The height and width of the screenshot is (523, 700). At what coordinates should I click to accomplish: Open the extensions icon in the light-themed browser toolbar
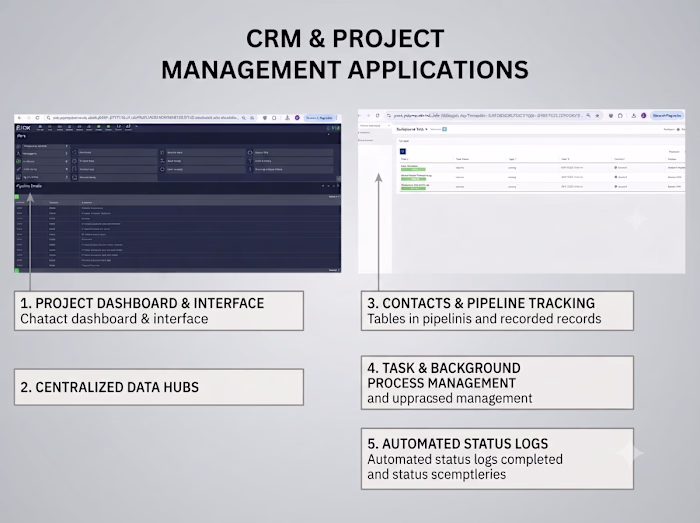[x=620, y=116]
